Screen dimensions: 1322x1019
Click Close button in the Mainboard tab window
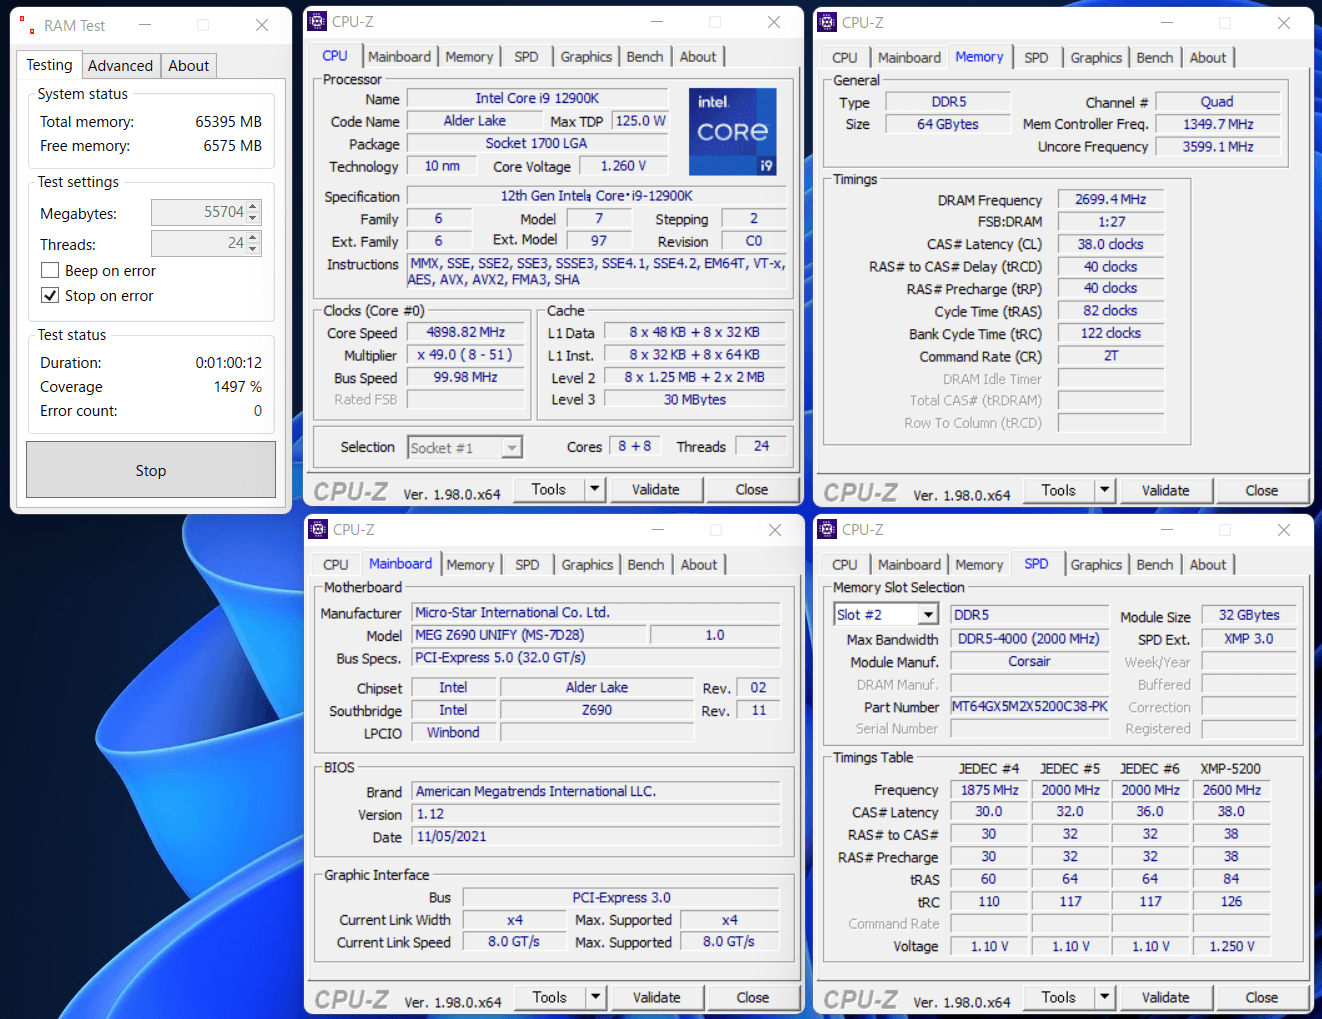(753, 997)
